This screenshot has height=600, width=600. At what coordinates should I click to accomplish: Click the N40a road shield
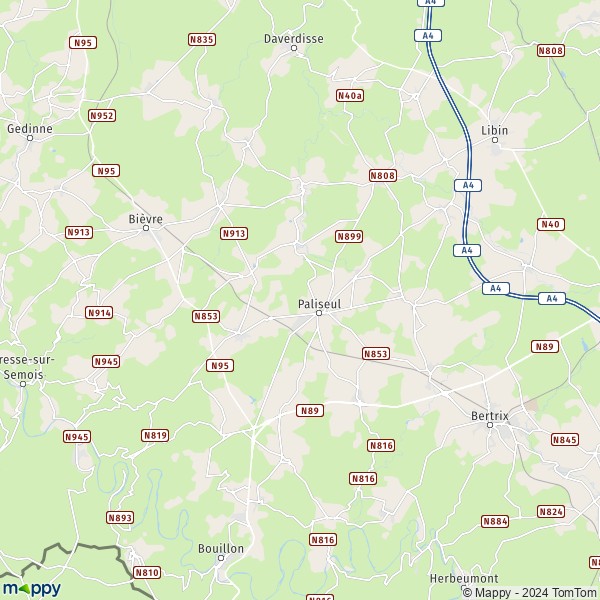tap(350, 96)
